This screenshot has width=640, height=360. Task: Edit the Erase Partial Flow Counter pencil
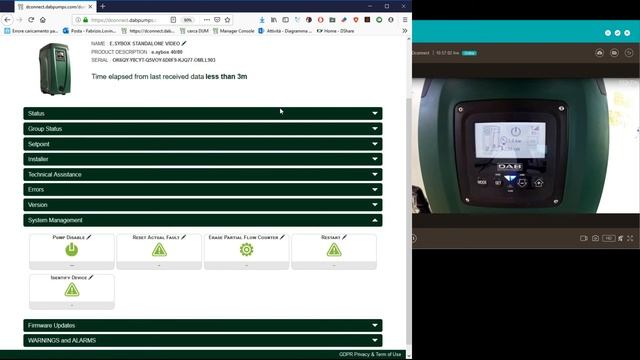pos(282,237)
